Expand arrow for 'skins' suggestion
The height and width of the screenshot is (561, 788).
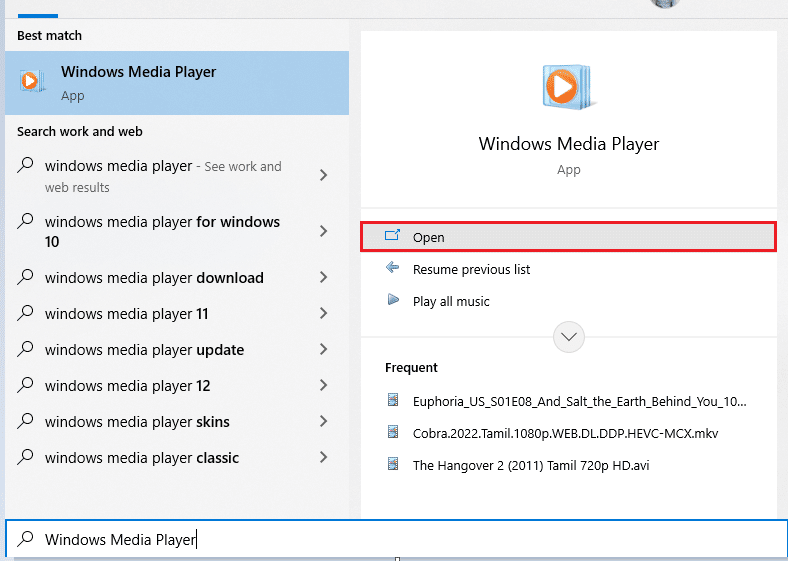pyautogui.click(x=324, y=422)
